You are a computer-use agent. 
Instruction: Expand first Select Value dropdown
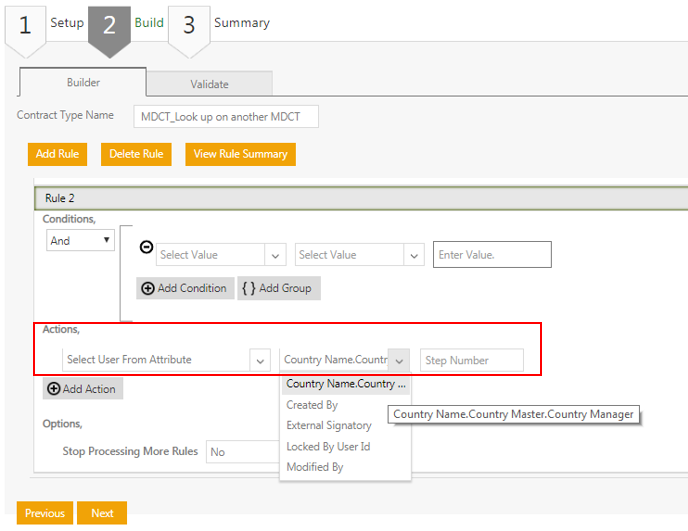tap(276, 255)
